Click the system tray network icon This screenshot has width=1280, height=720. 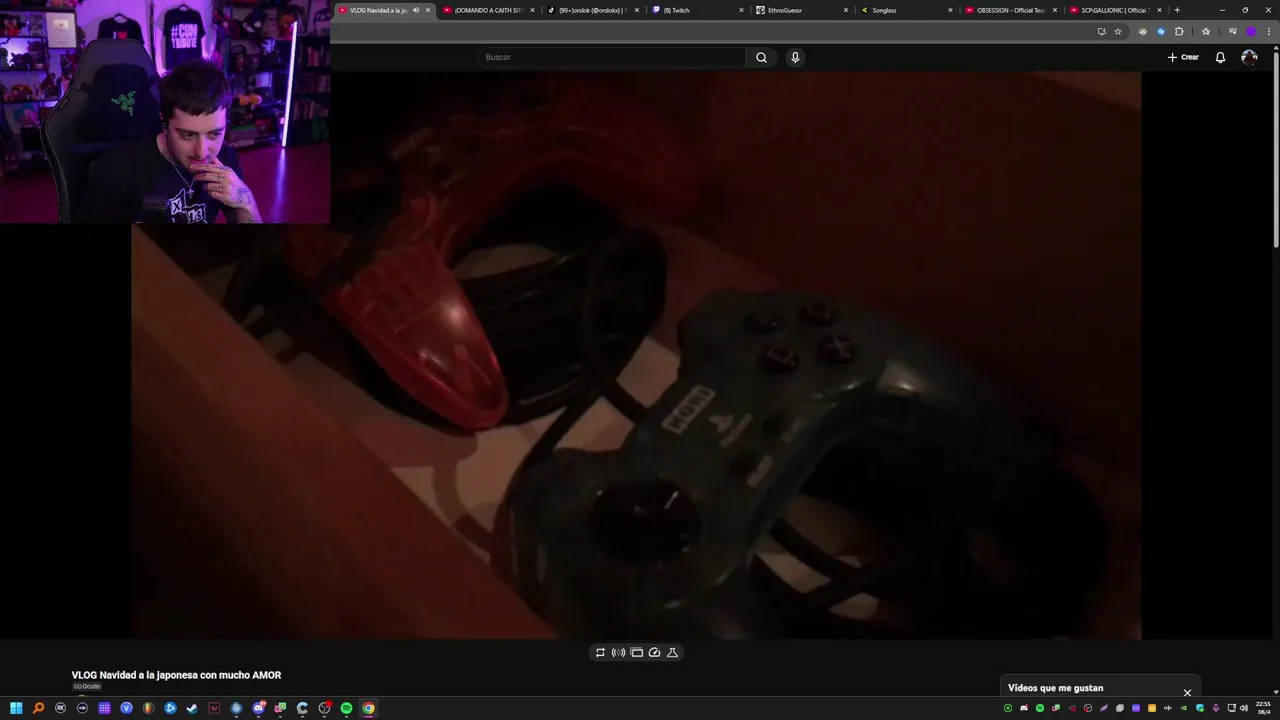1231,708
